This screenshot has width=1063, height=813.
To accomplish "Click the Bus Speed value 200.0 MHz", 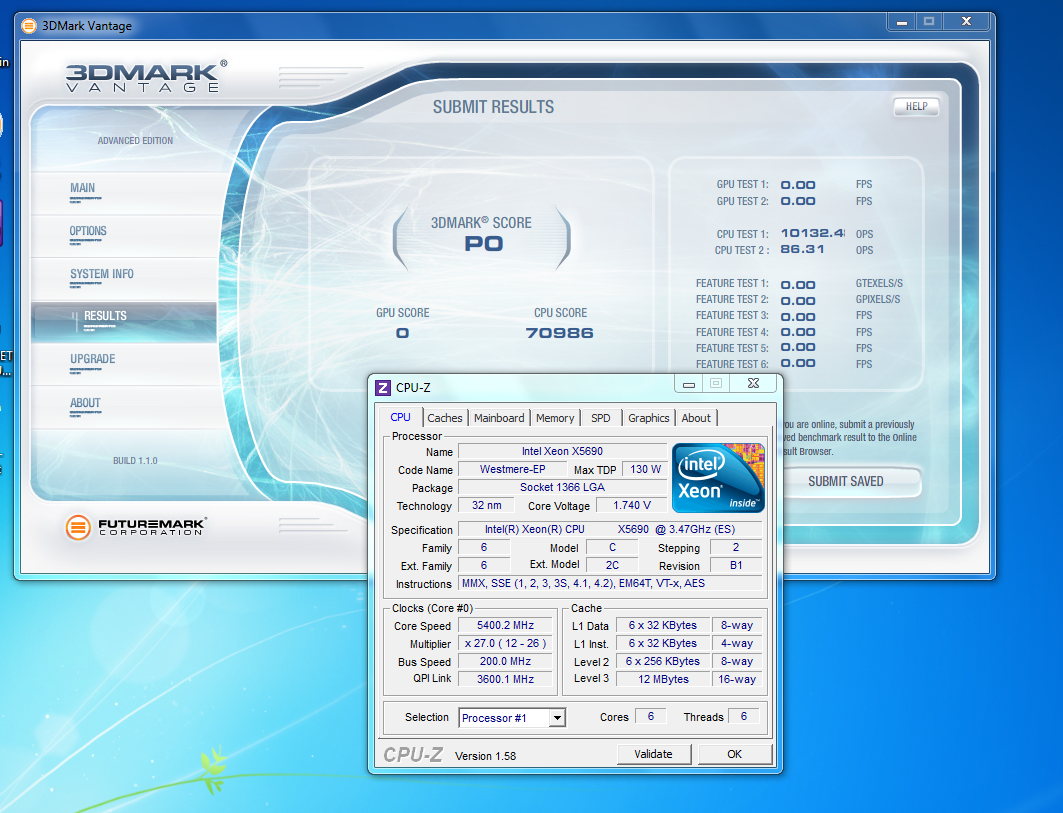I will (x=505, y=661).
